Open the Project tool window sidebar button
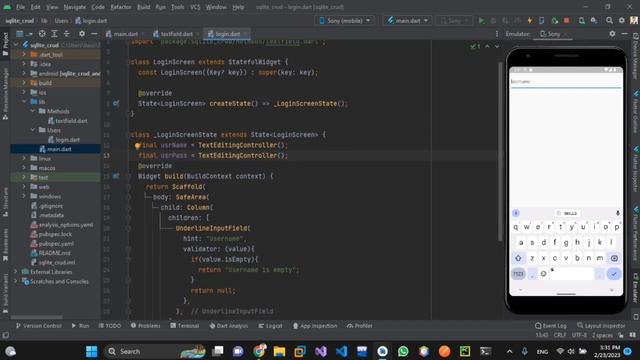The height and width of the screenshot is (360, 640). (x=5, y=44)
